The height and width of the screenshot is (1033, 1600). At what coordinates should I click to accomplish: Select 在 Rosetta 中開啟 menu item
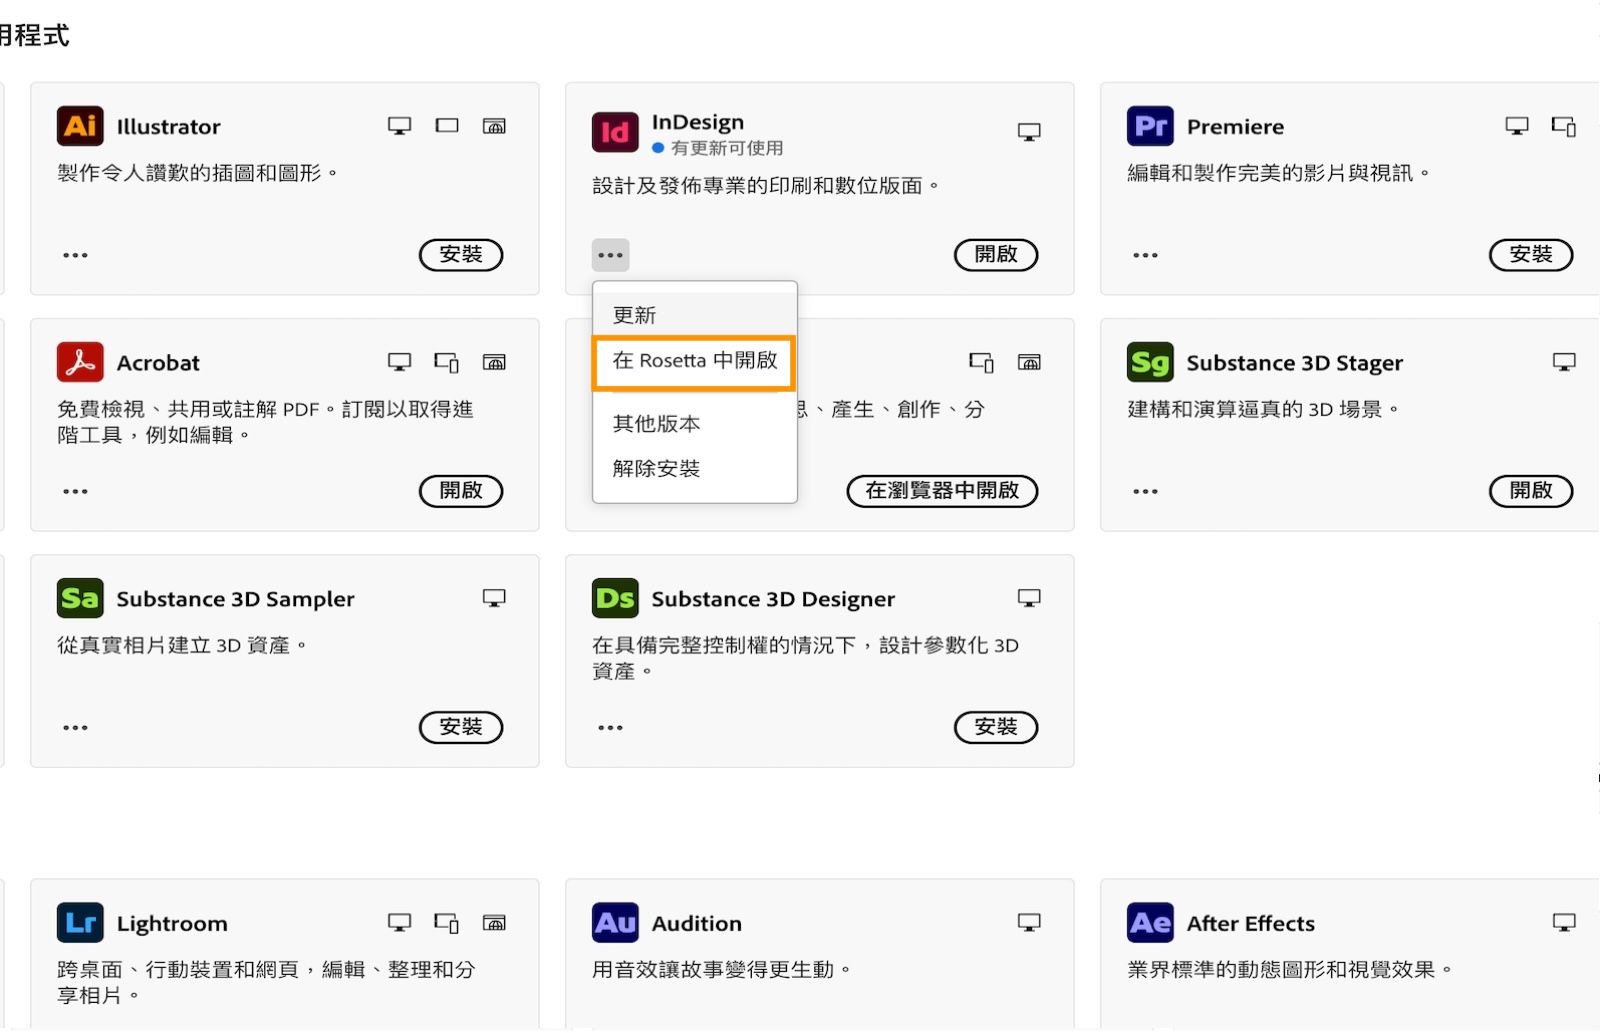pos(695,361)
